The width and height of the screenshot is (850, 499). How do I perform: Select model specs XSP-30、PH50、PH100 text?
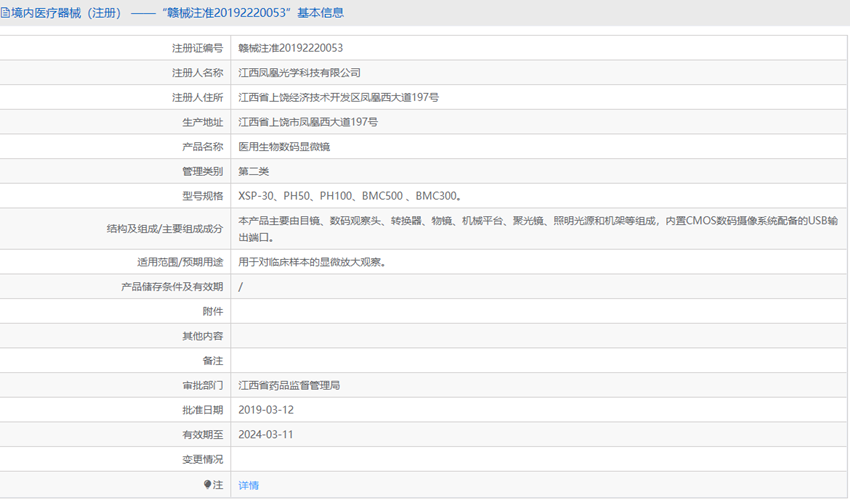[350, 196]
